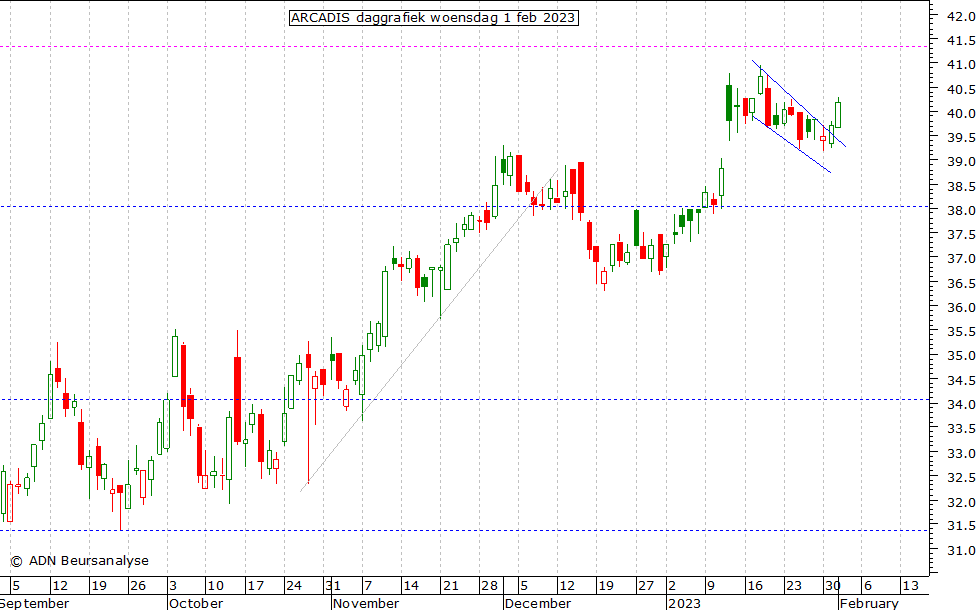This screenshot has width=980, height=610.
Task: Select the 40.5 price axis label
Action: pyautogui.click(x=961, y=89)
